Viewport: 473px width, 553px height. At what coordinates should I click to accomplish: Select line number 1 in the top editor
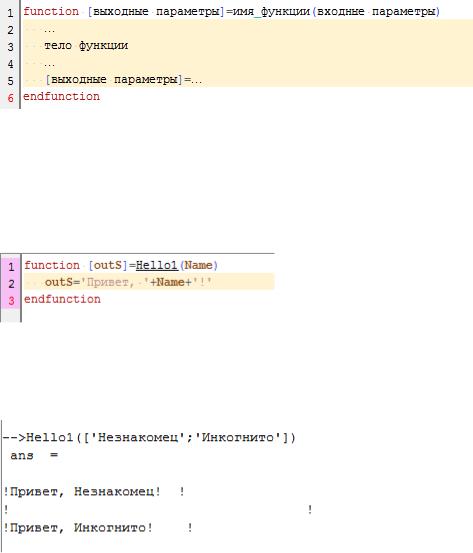[x=11, y=13]
